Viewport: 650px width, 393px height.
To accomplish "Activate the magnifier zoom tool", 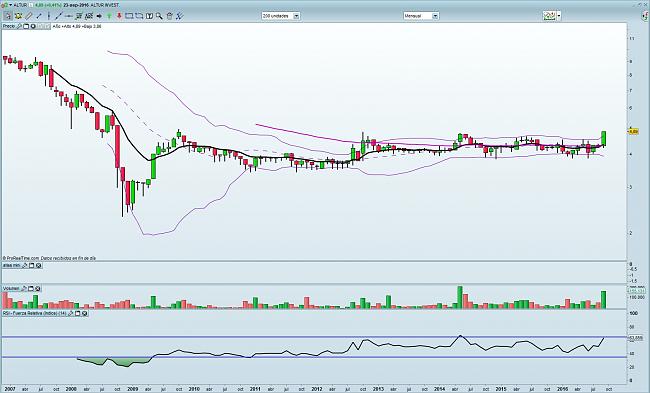I will pos(159,16).
